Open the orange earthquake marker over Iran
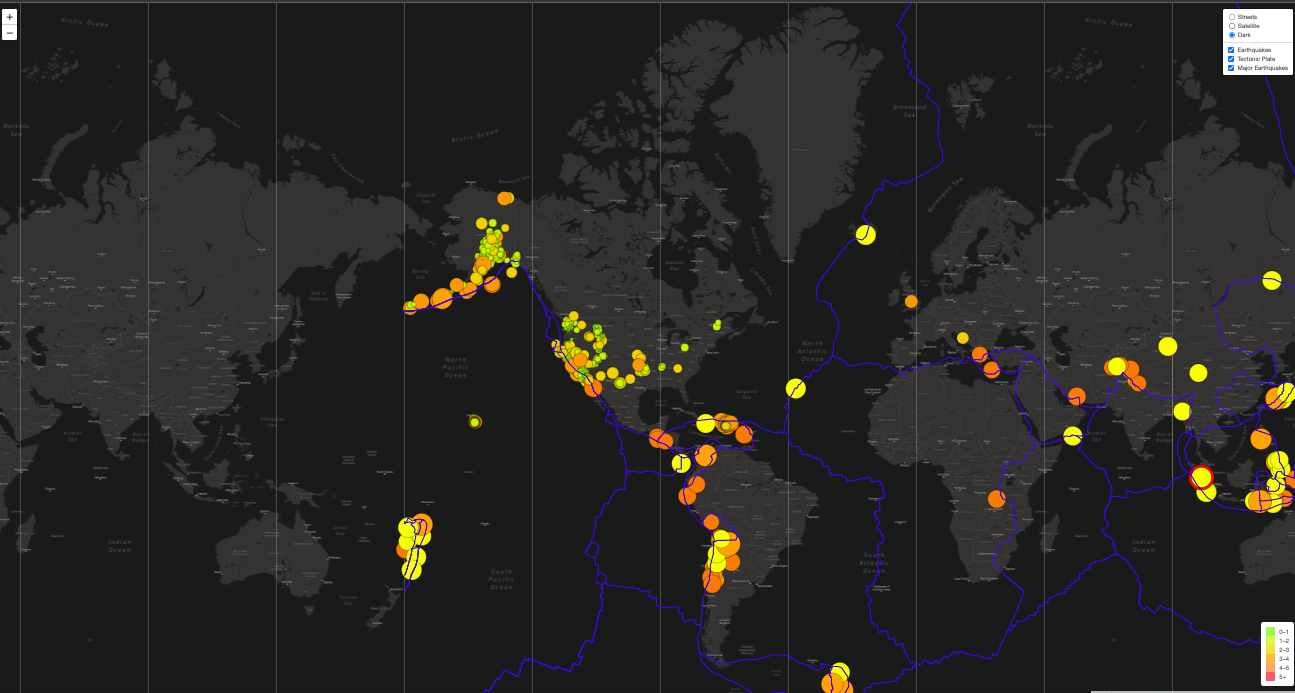Screen dimensions: 1295x693 (1077, 396)
